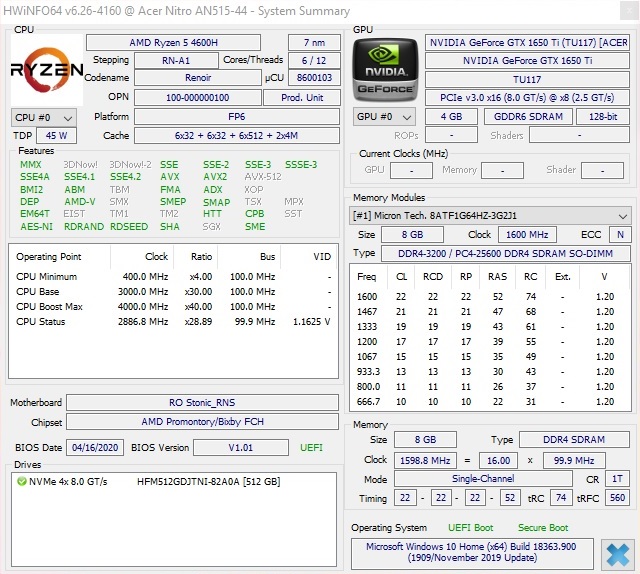Click the GTX 1650 Ti (TU117) [ACER field
The image size is (640, 574).
tap(527, 42)
